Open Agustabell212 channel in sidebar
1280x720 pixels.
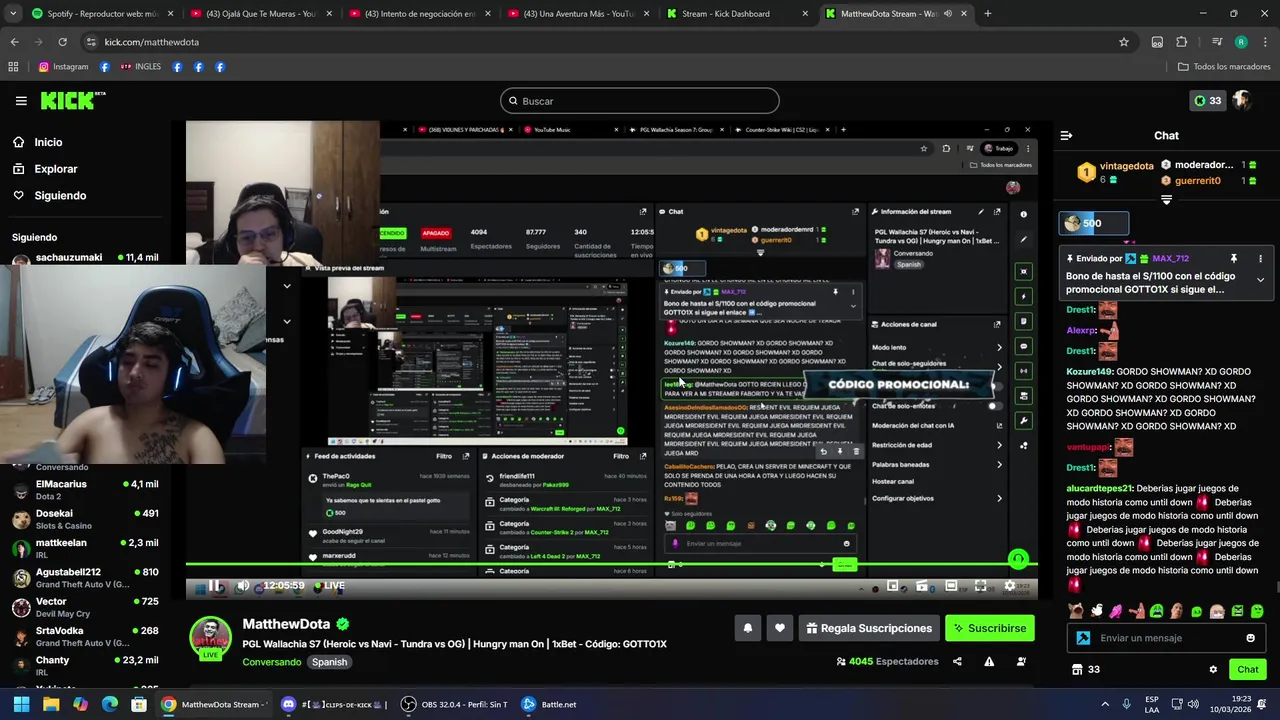pos(85,578)
